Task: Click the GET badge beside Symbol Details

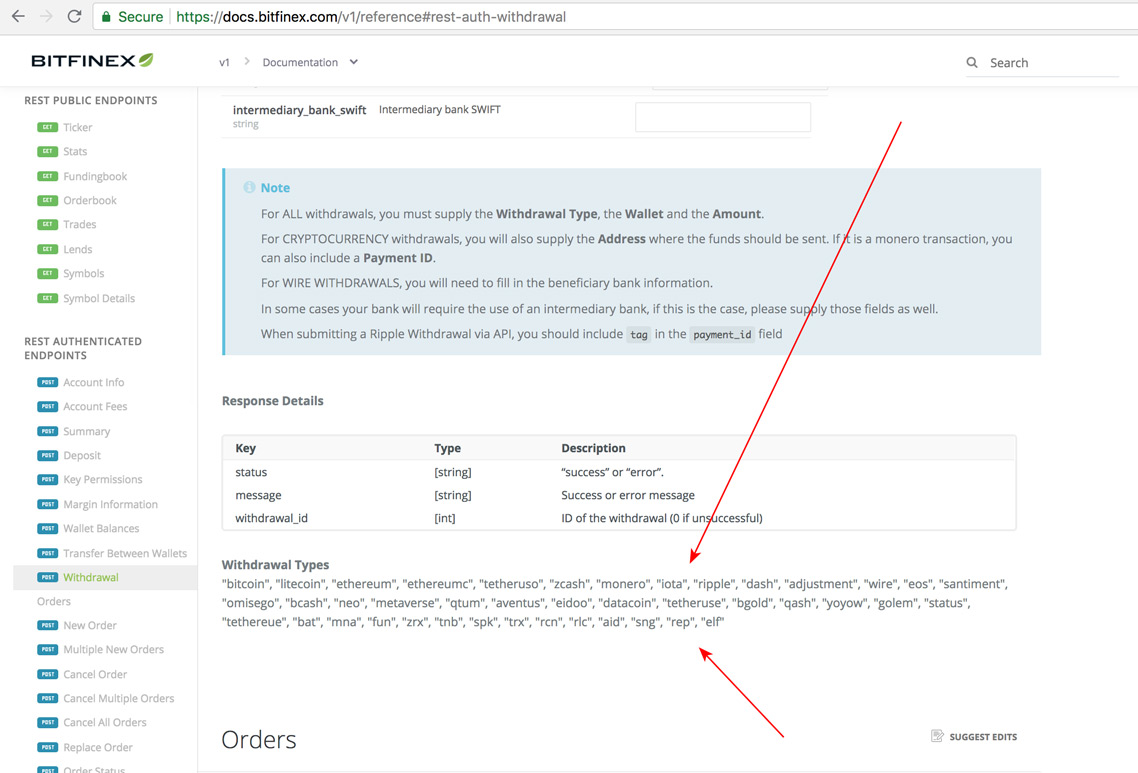Action: pyautogui.click(x=47, y=298)
